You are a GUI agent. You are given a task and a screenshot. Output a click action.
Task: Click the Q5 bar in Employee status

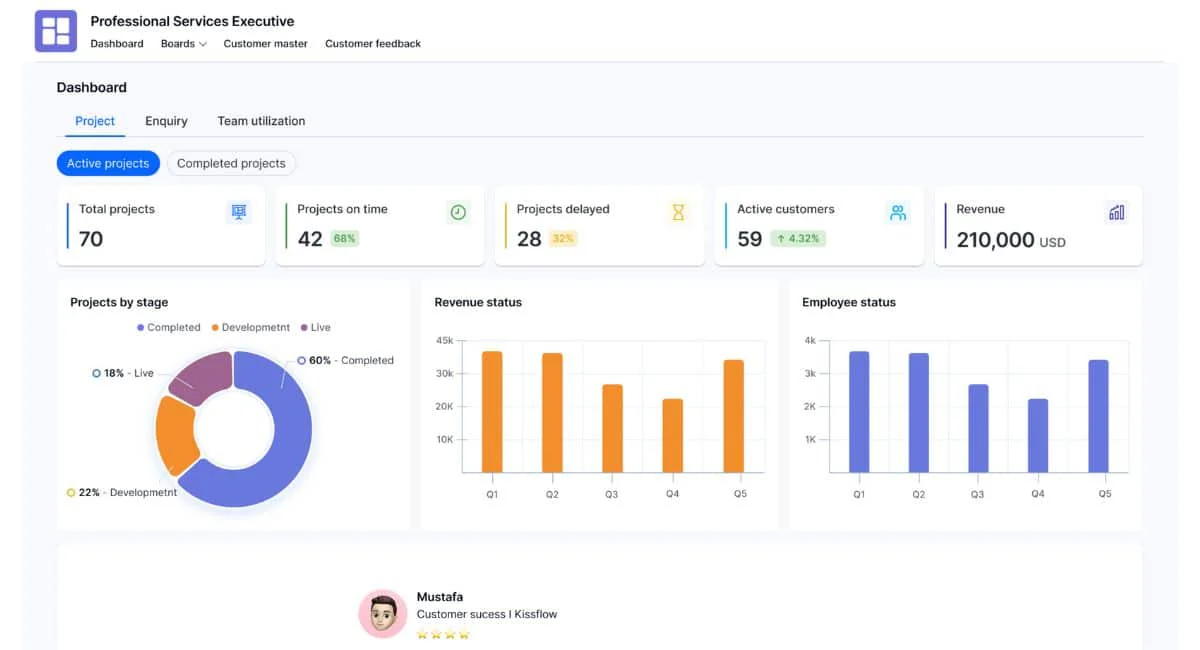click(x=1099, y=416)
